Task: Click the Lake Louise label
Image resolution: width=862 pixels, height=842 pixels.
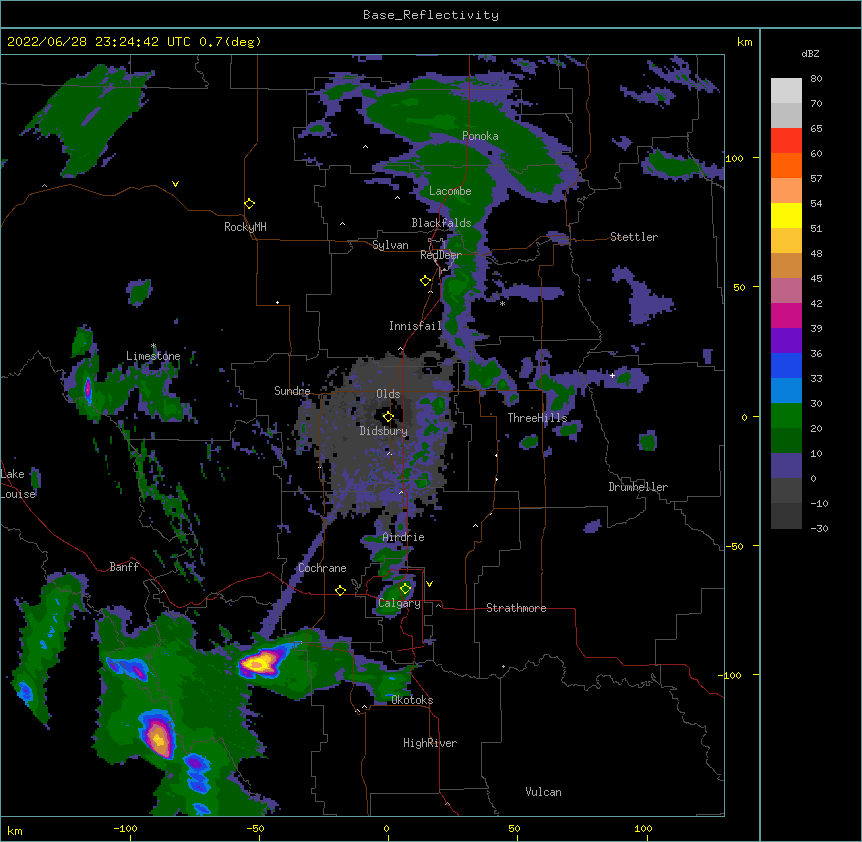Action: [16, 484]
